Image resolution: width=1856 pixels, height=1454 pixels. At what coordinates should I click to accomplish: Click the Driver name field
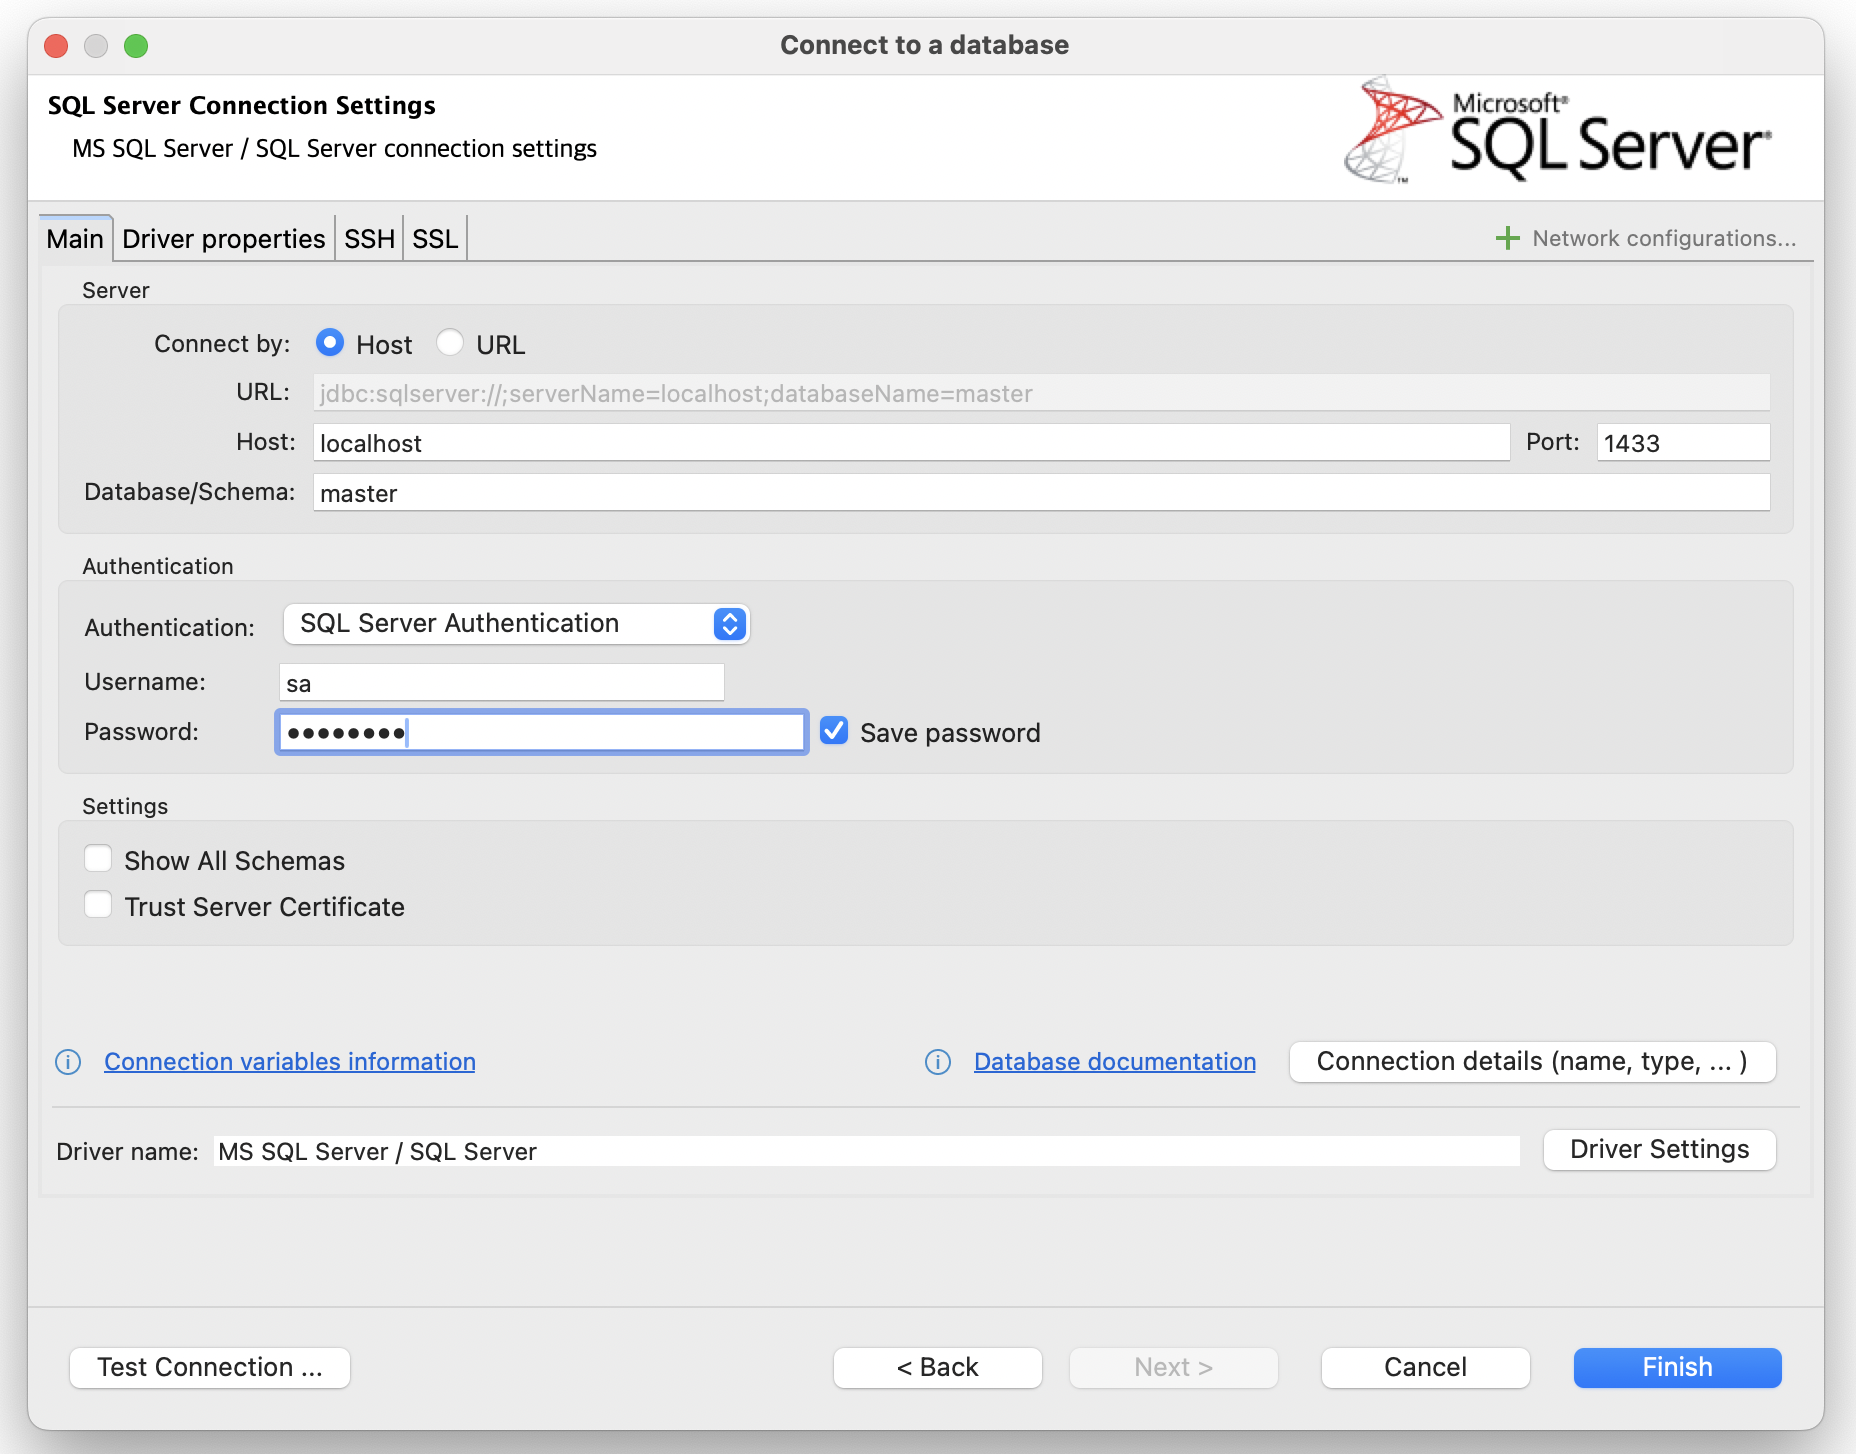pyautogui.click(x=867, y=1151)
